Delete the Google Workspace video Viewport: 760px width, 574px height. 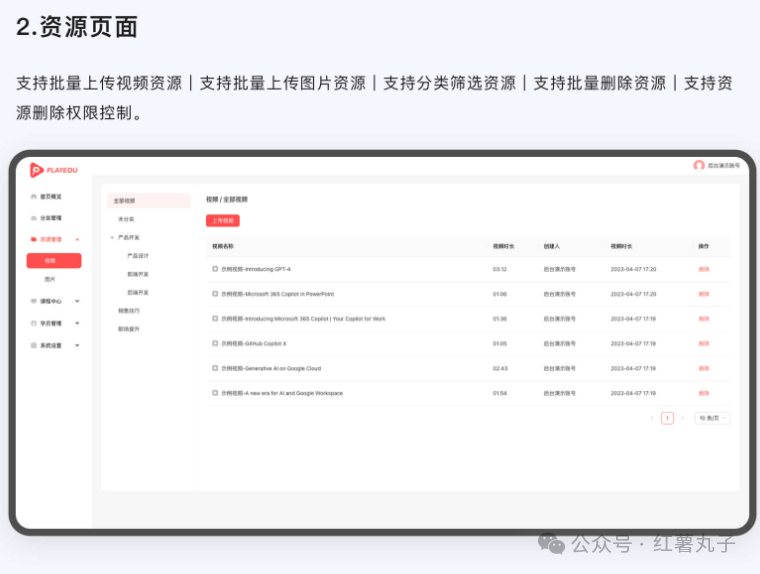pyautogui.click(x=704, y=393)
